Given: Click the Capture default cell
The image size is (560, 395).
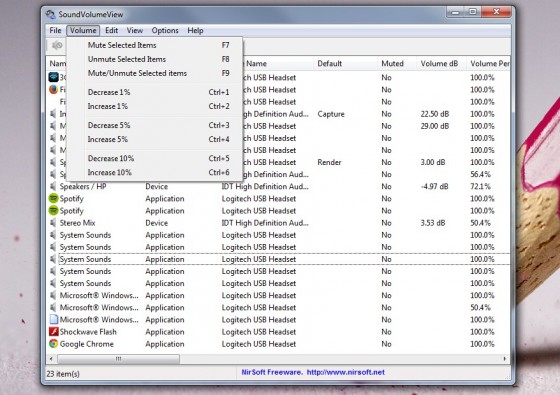Looking at the screenshot, I should click(x=331, y=114).
